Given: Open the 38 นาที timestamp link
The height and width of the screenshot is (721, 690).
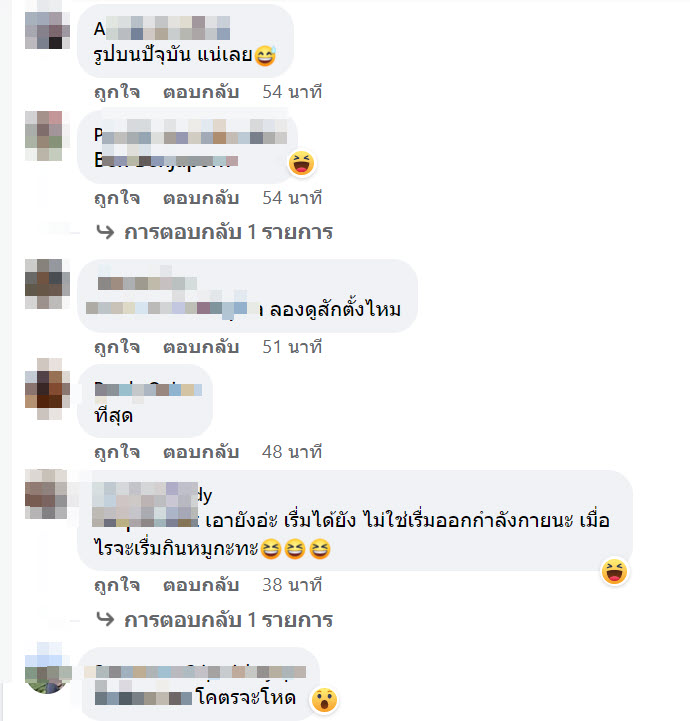Looking at the screenshot, I should click(x=292, y=585).
